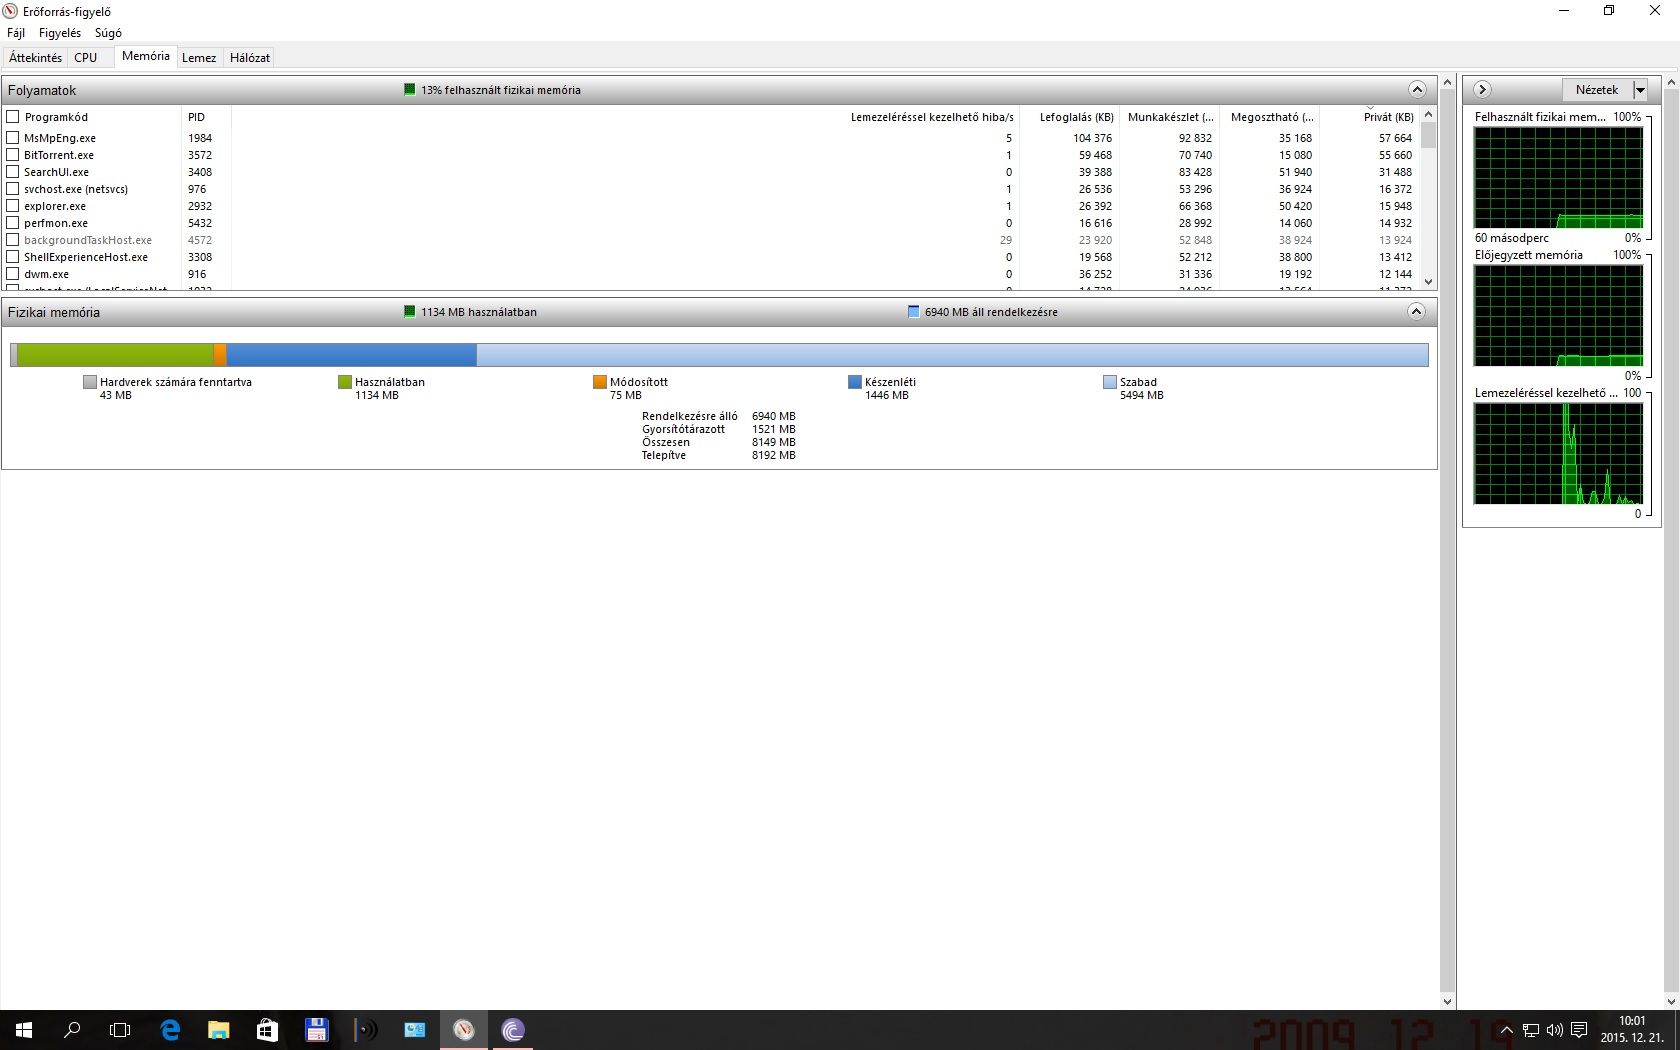The height and width of the screenshot is (1050, 1680).
Task: Open Task View on taskbar
Action: pos(120,1030)
